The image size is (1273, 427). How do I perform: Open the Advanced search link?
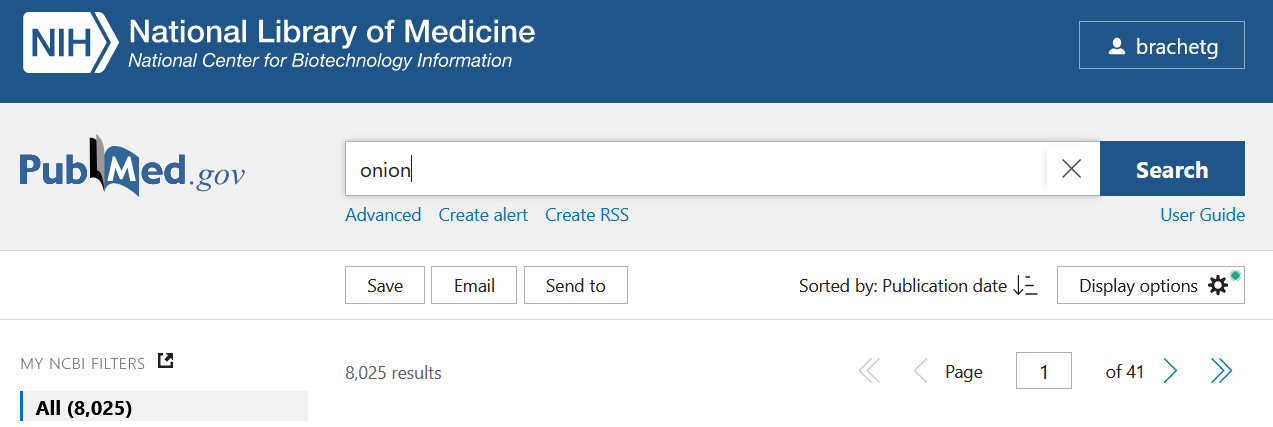pyautogui.click(x=383, y=215)
